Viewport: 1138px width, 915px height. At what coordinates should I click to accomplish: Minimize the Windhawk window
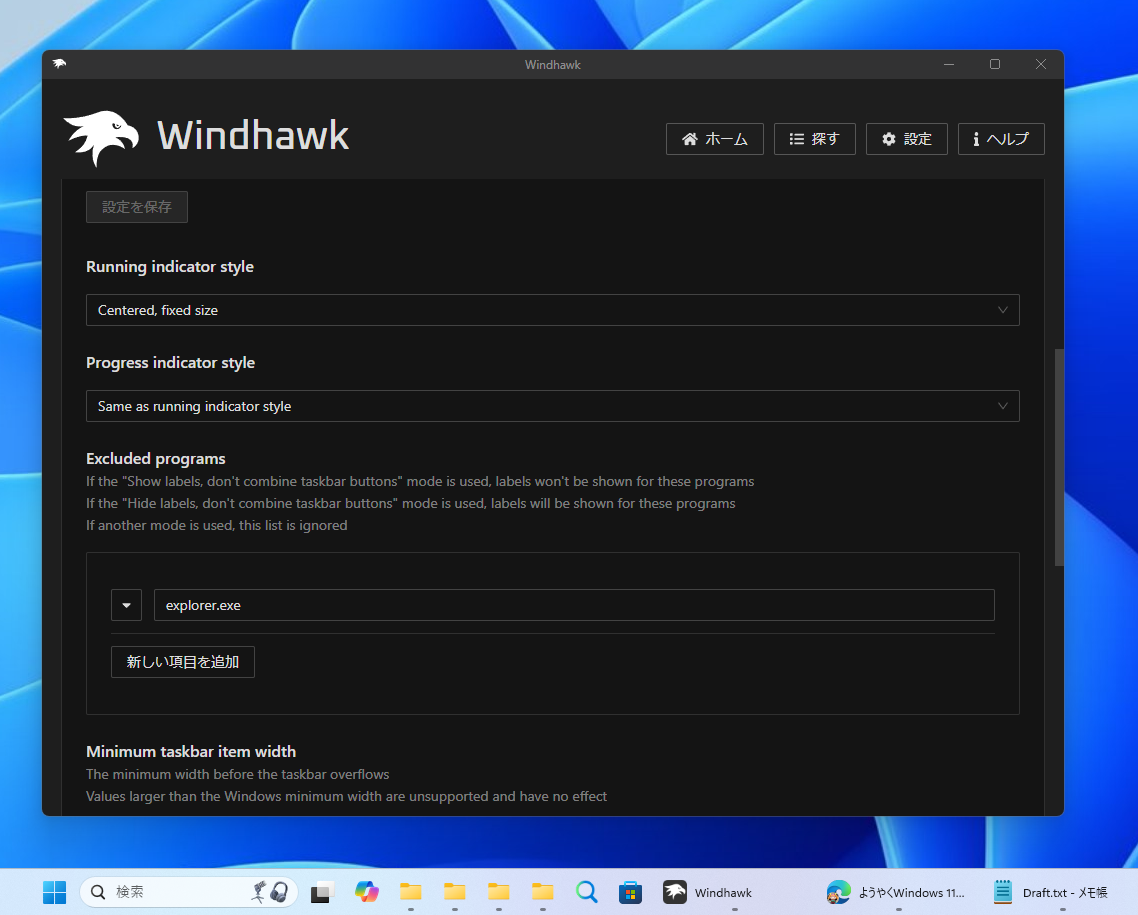point(949,64)
